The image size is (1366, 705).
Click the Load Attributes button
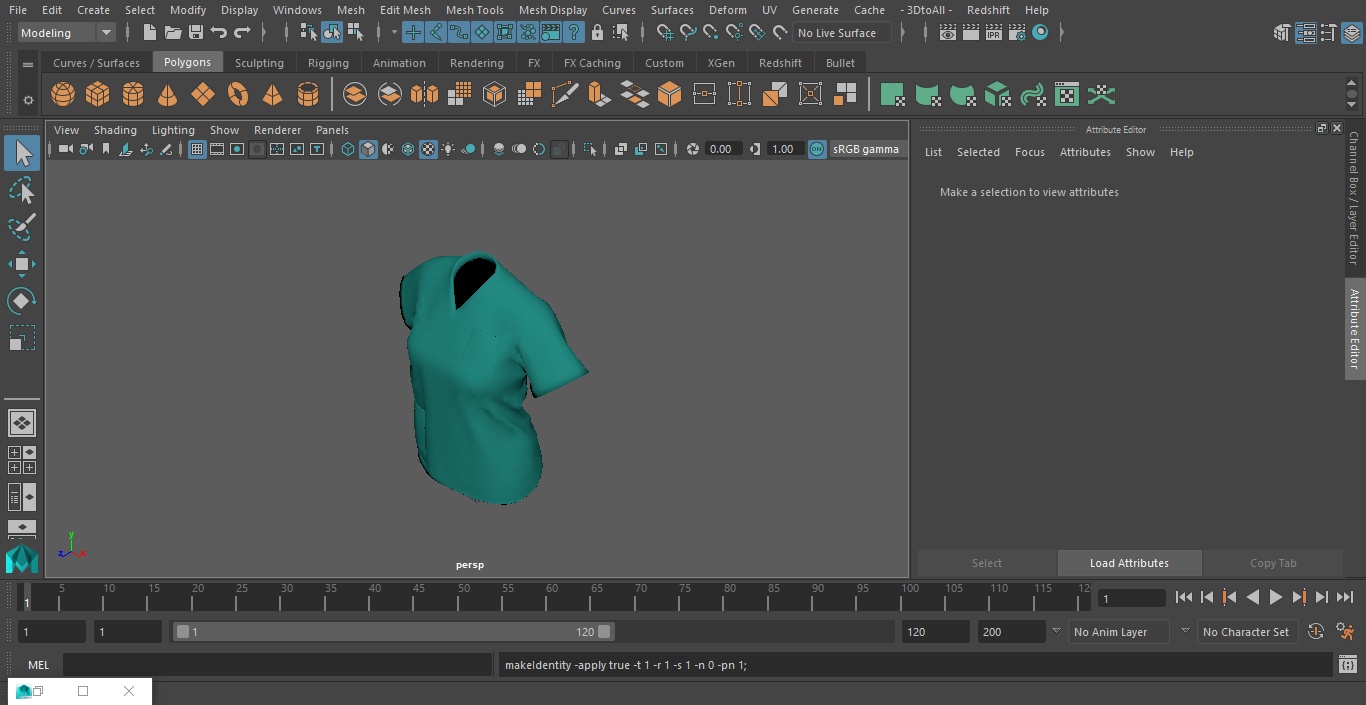pyautogui.click(x=1129, y=563)
